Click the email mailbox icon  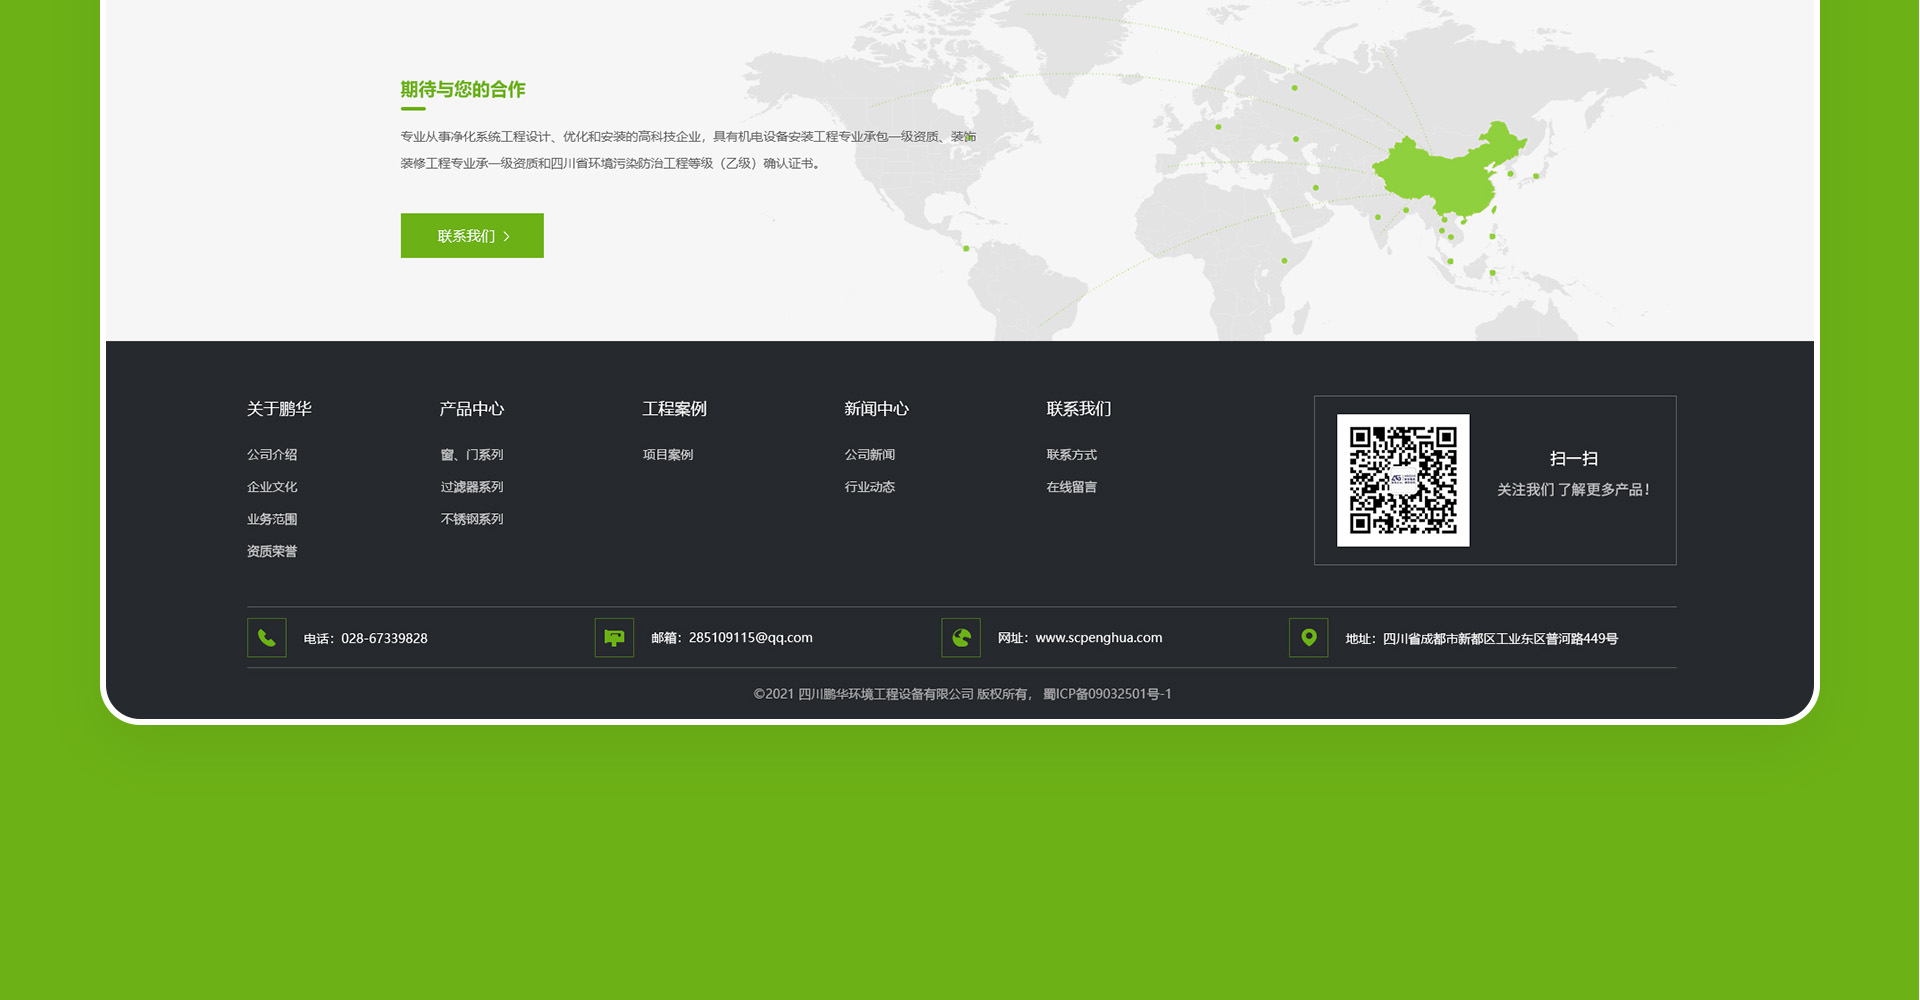click(x=614, y=638)
